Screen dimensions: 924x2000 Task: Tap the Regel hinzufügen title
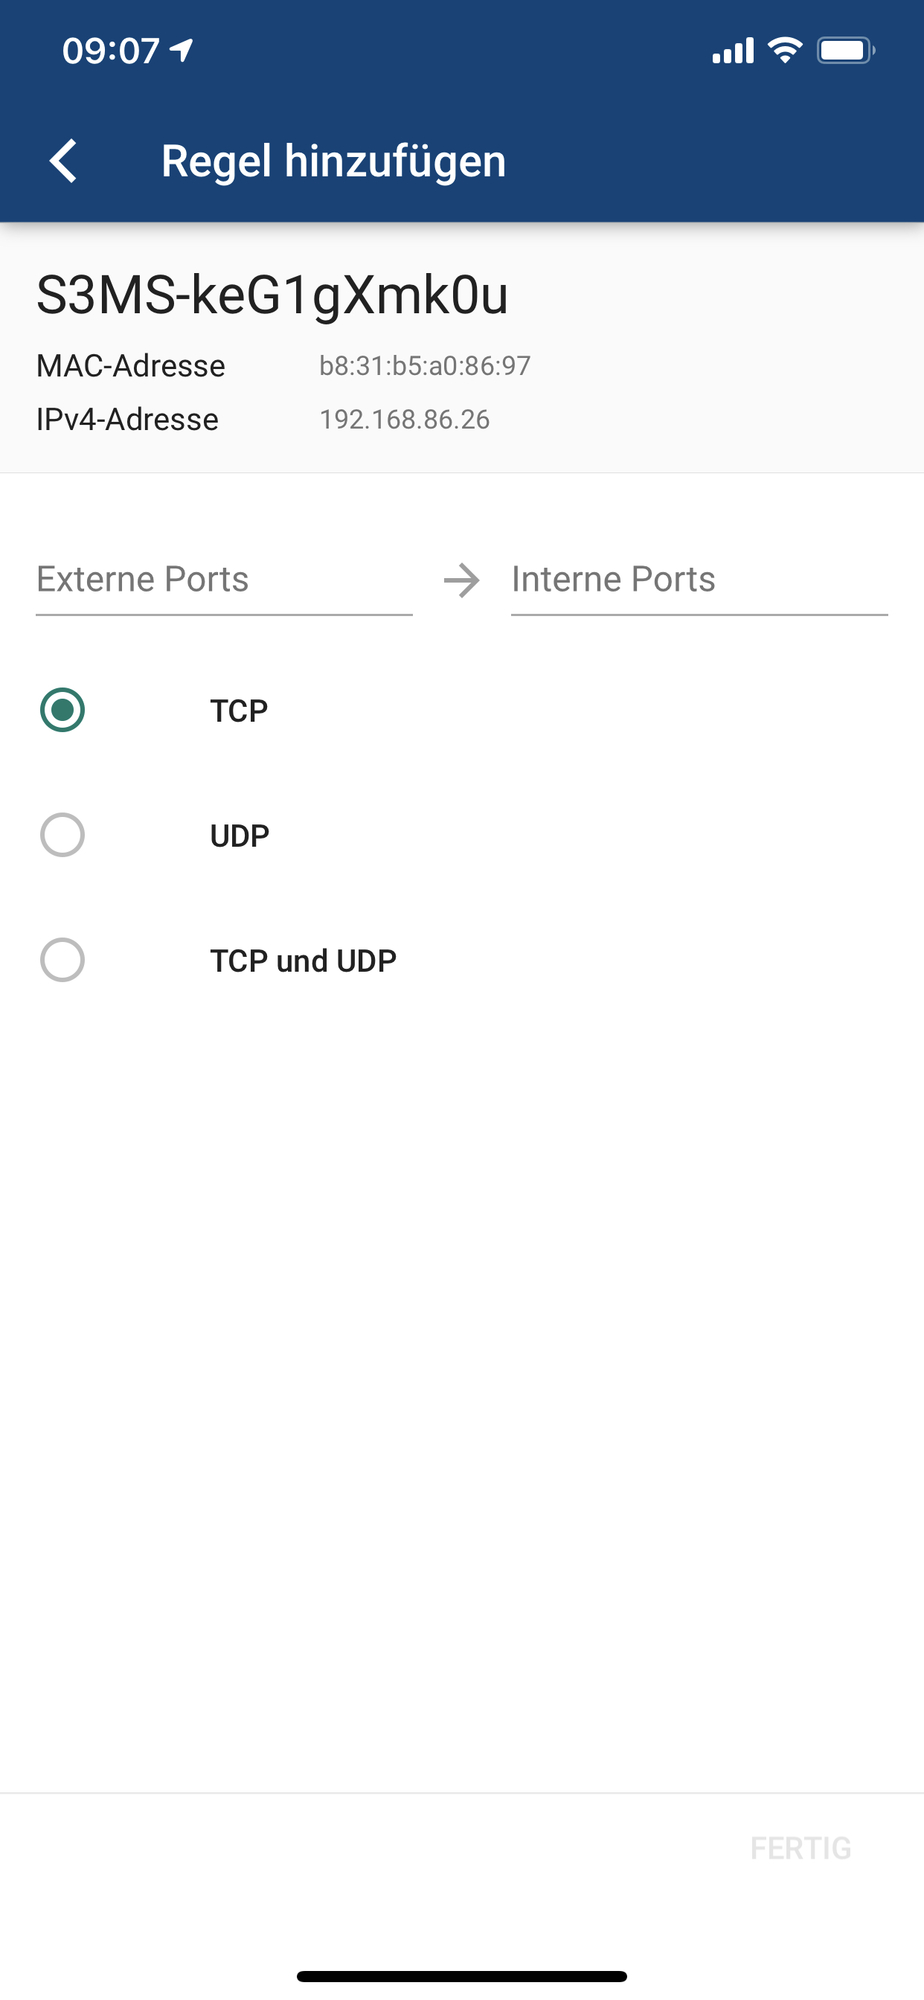tap(334, 161)
